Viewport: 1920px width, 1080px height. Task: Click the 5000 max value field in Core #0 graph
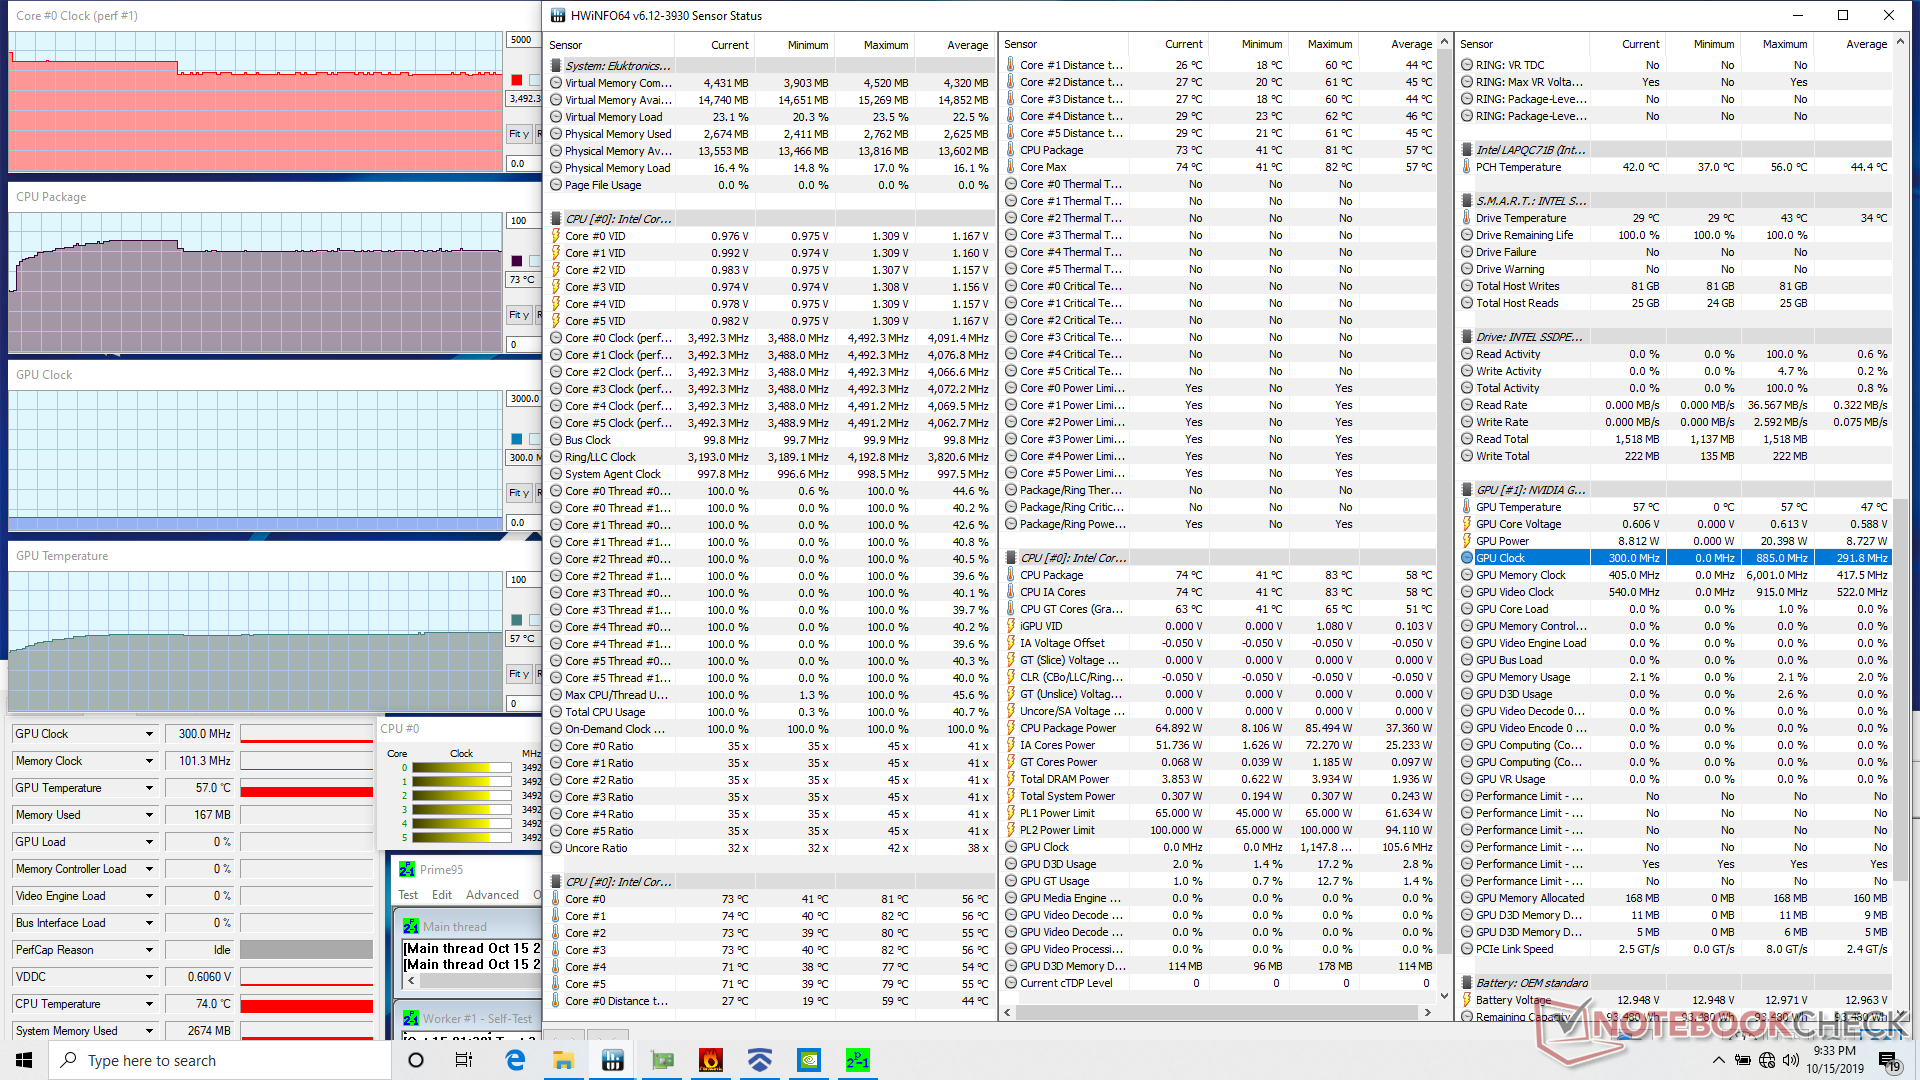click(522, 40)
